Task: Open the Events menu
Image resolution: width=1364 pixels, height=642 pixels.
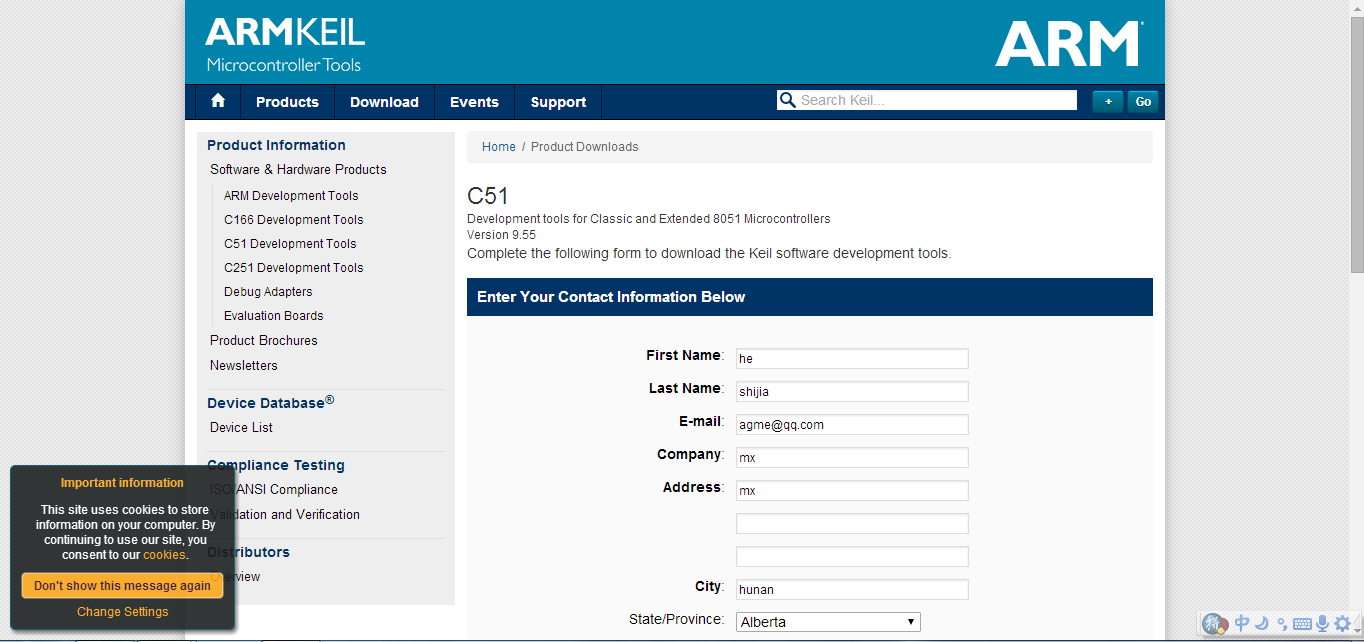Action: [x=474, y=102]
